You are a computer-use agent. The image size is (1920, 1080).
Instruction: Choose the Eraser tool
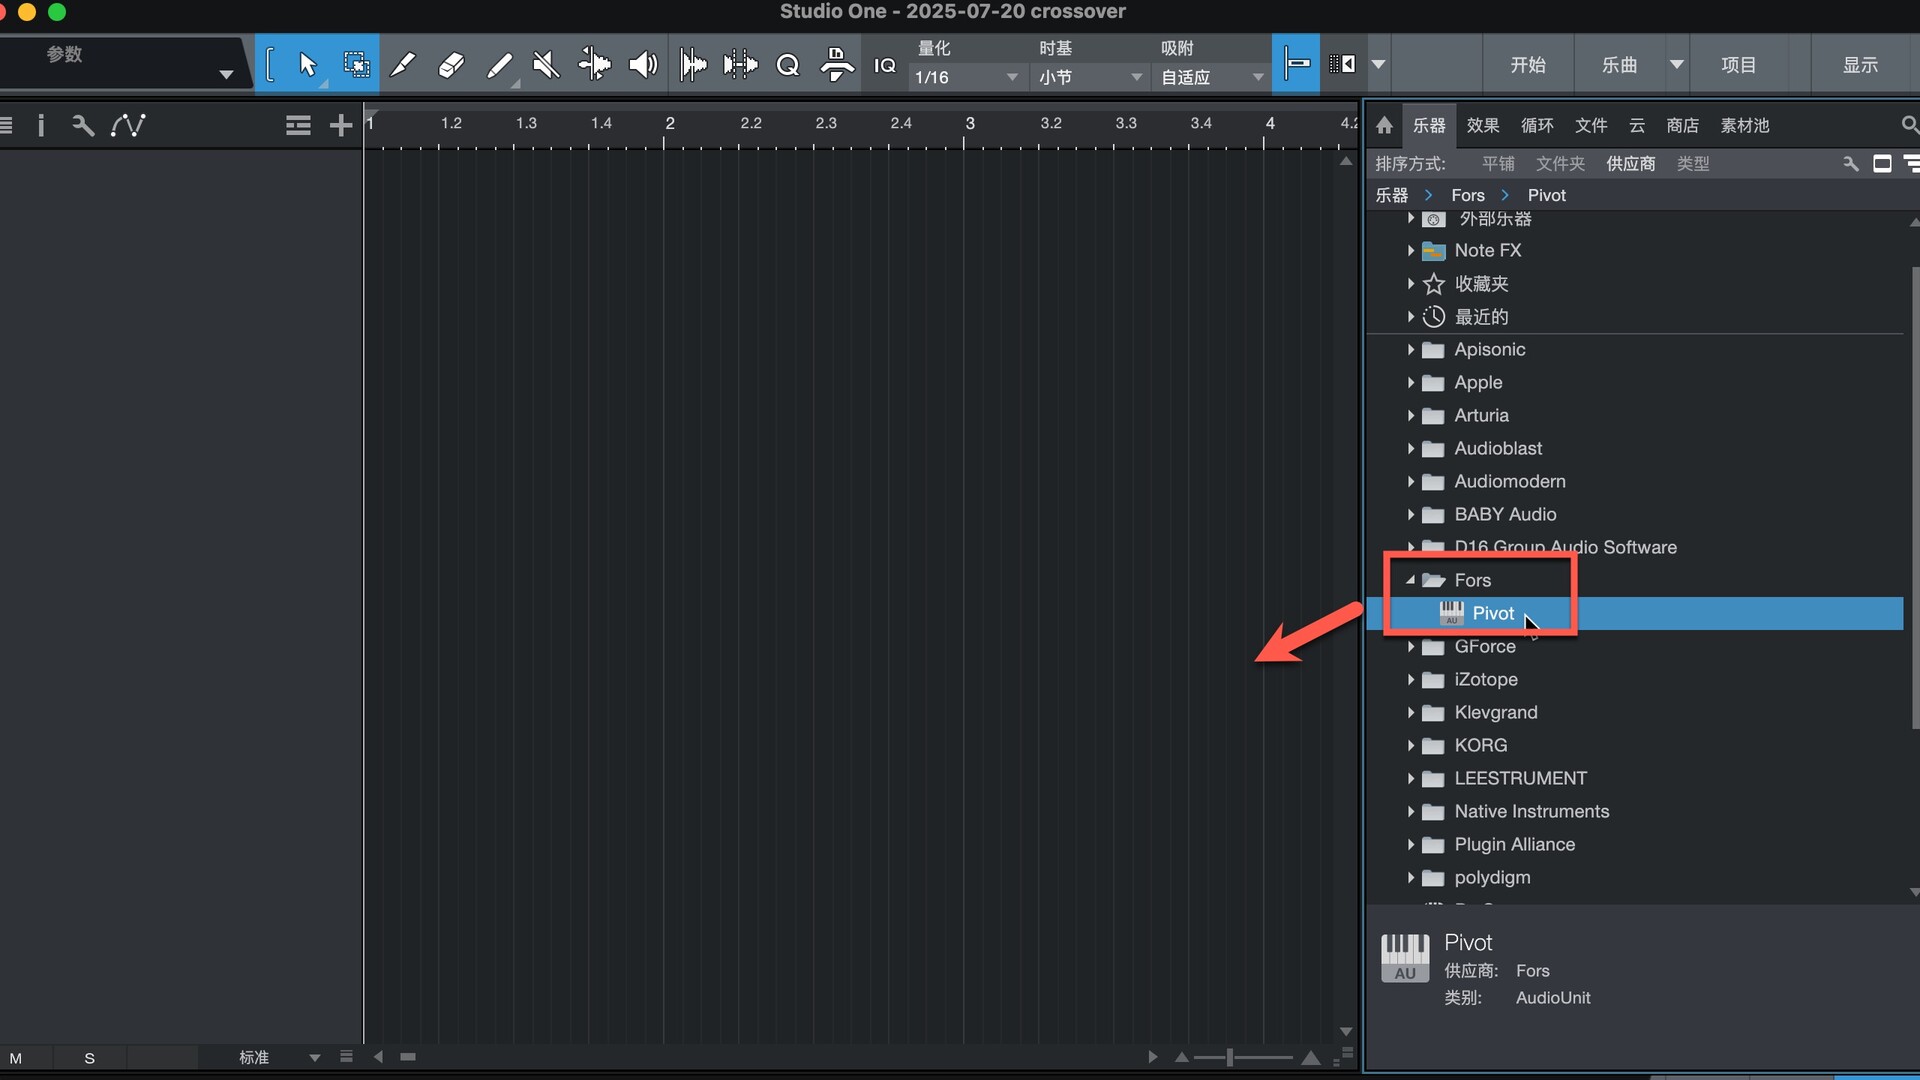pyautogui.click(x=451, y=65)
